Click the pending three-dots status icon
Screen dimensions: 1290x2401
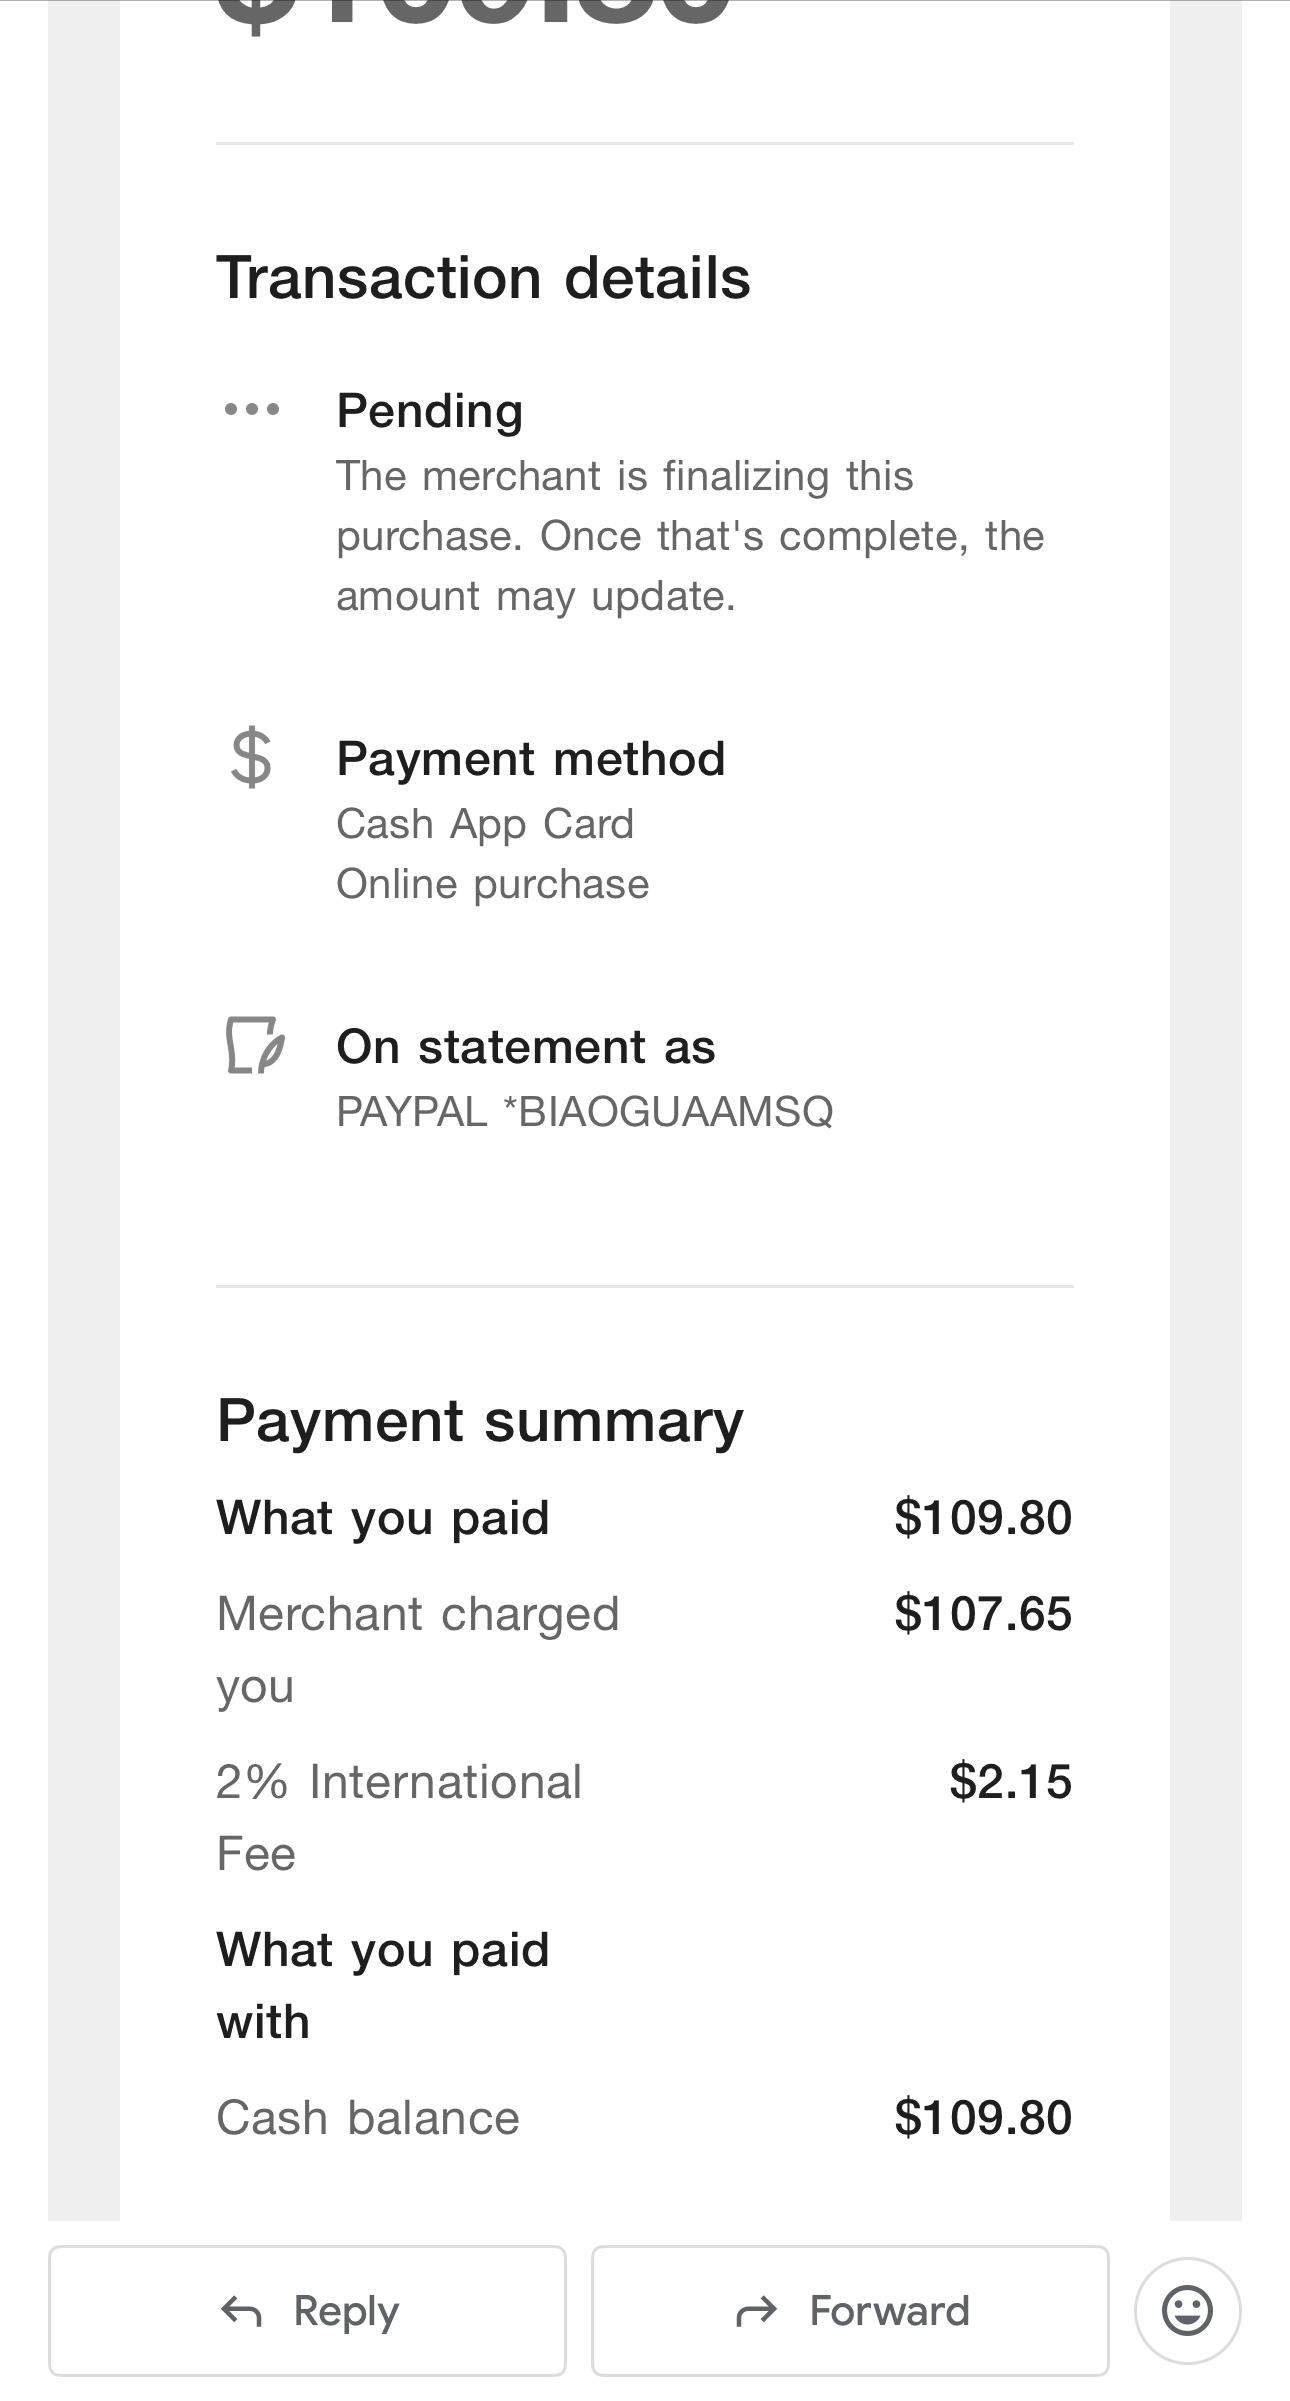252,409
